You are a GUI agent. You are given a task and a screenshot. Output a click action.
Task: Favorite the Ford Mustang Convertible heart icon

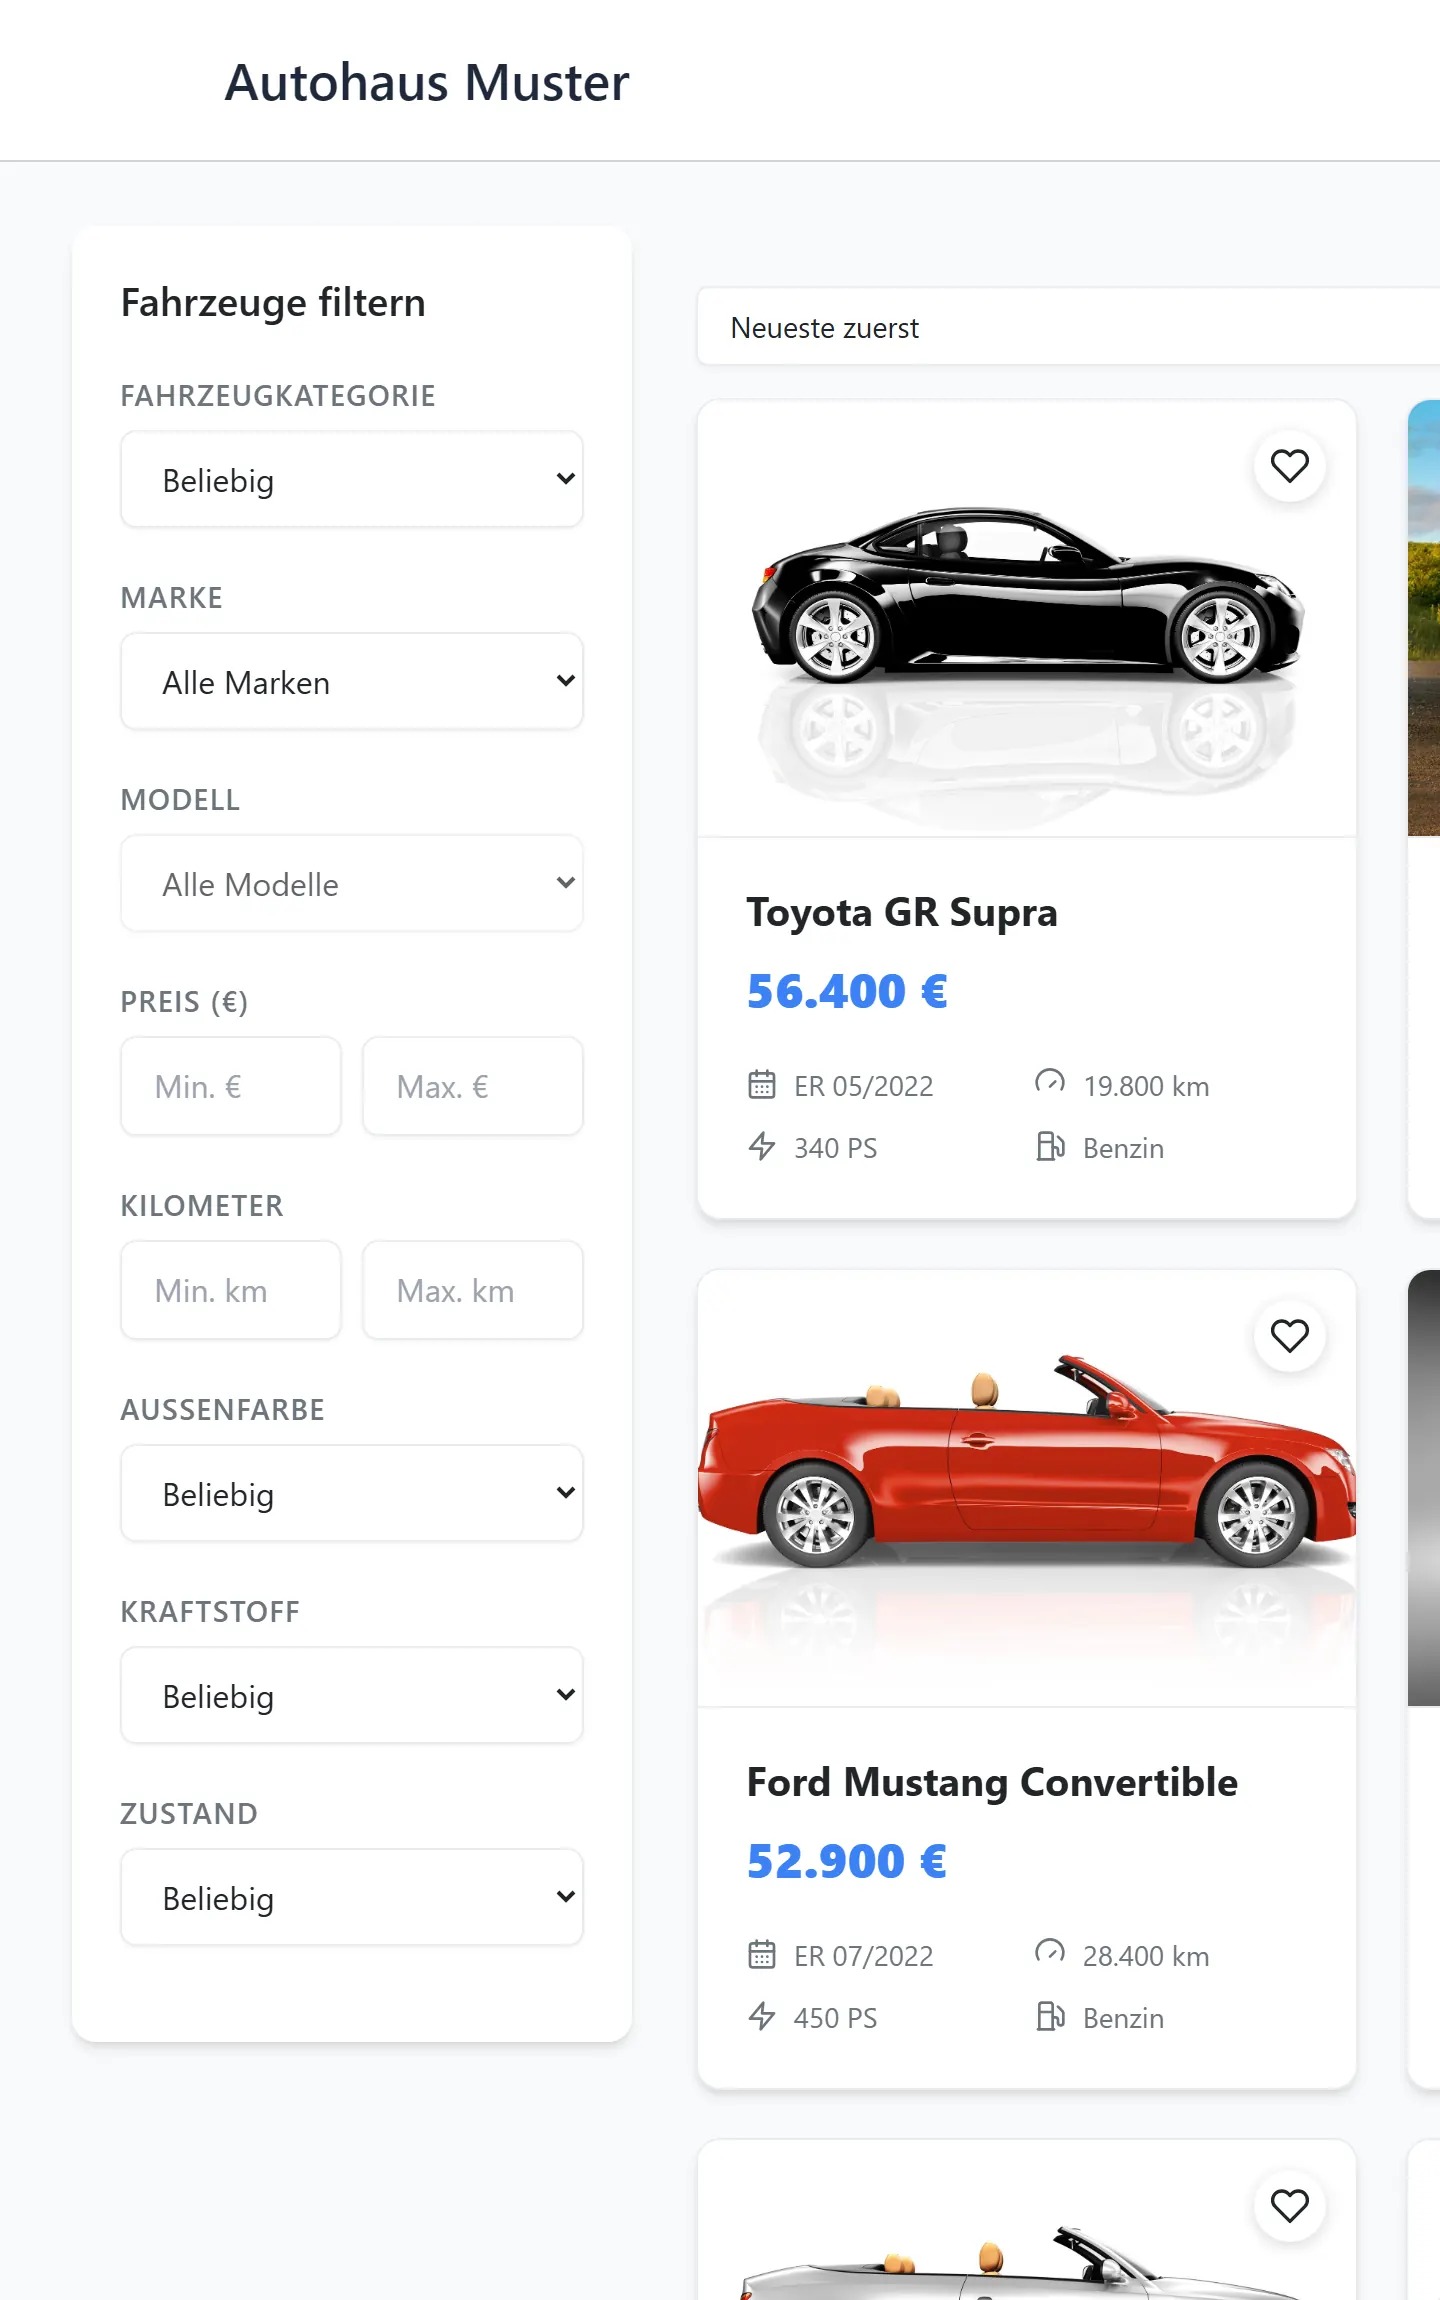pos(1290,1336)
